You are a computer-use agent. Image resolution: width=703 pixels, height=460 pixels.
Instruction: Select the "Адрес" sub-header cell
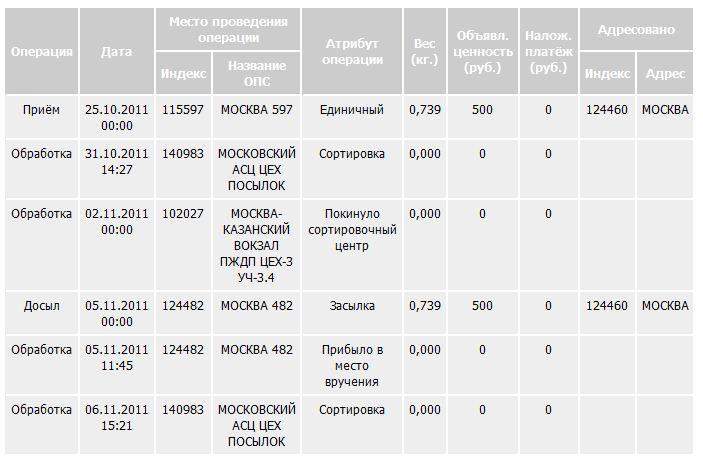(x=665, y=74)
